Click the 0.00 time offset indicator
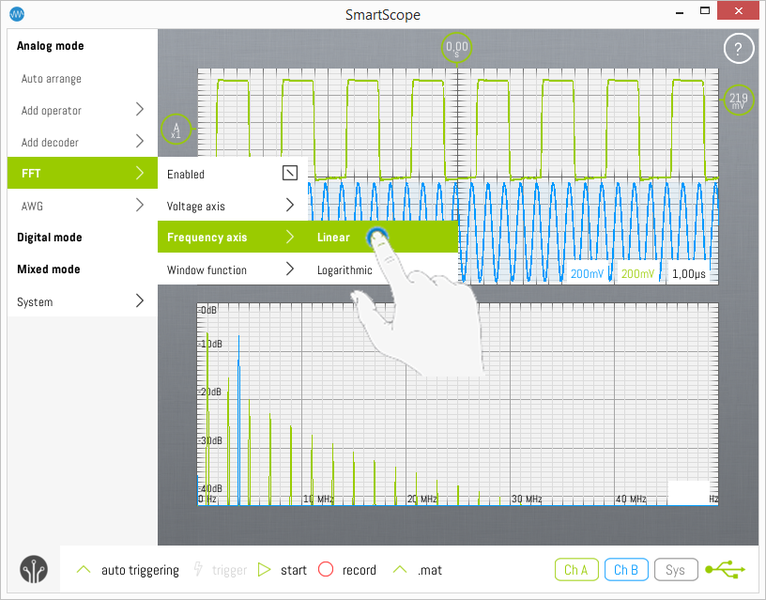 click(x=456, y=47)
